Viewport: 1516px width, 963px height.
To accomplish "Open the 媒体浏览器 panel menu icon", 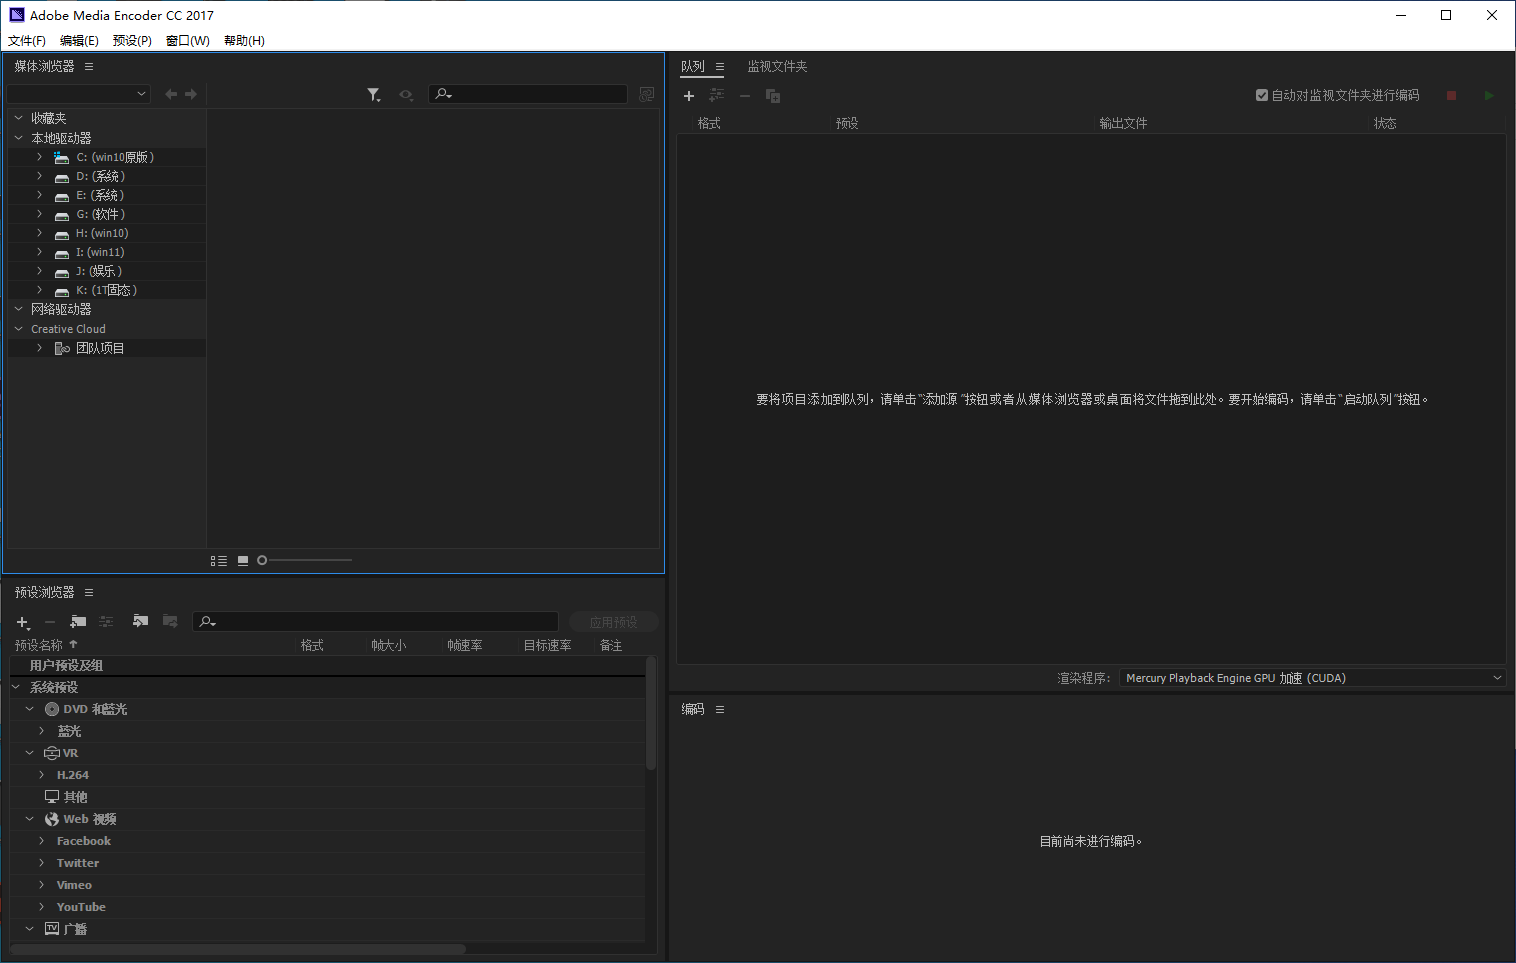I will point(89,66).
